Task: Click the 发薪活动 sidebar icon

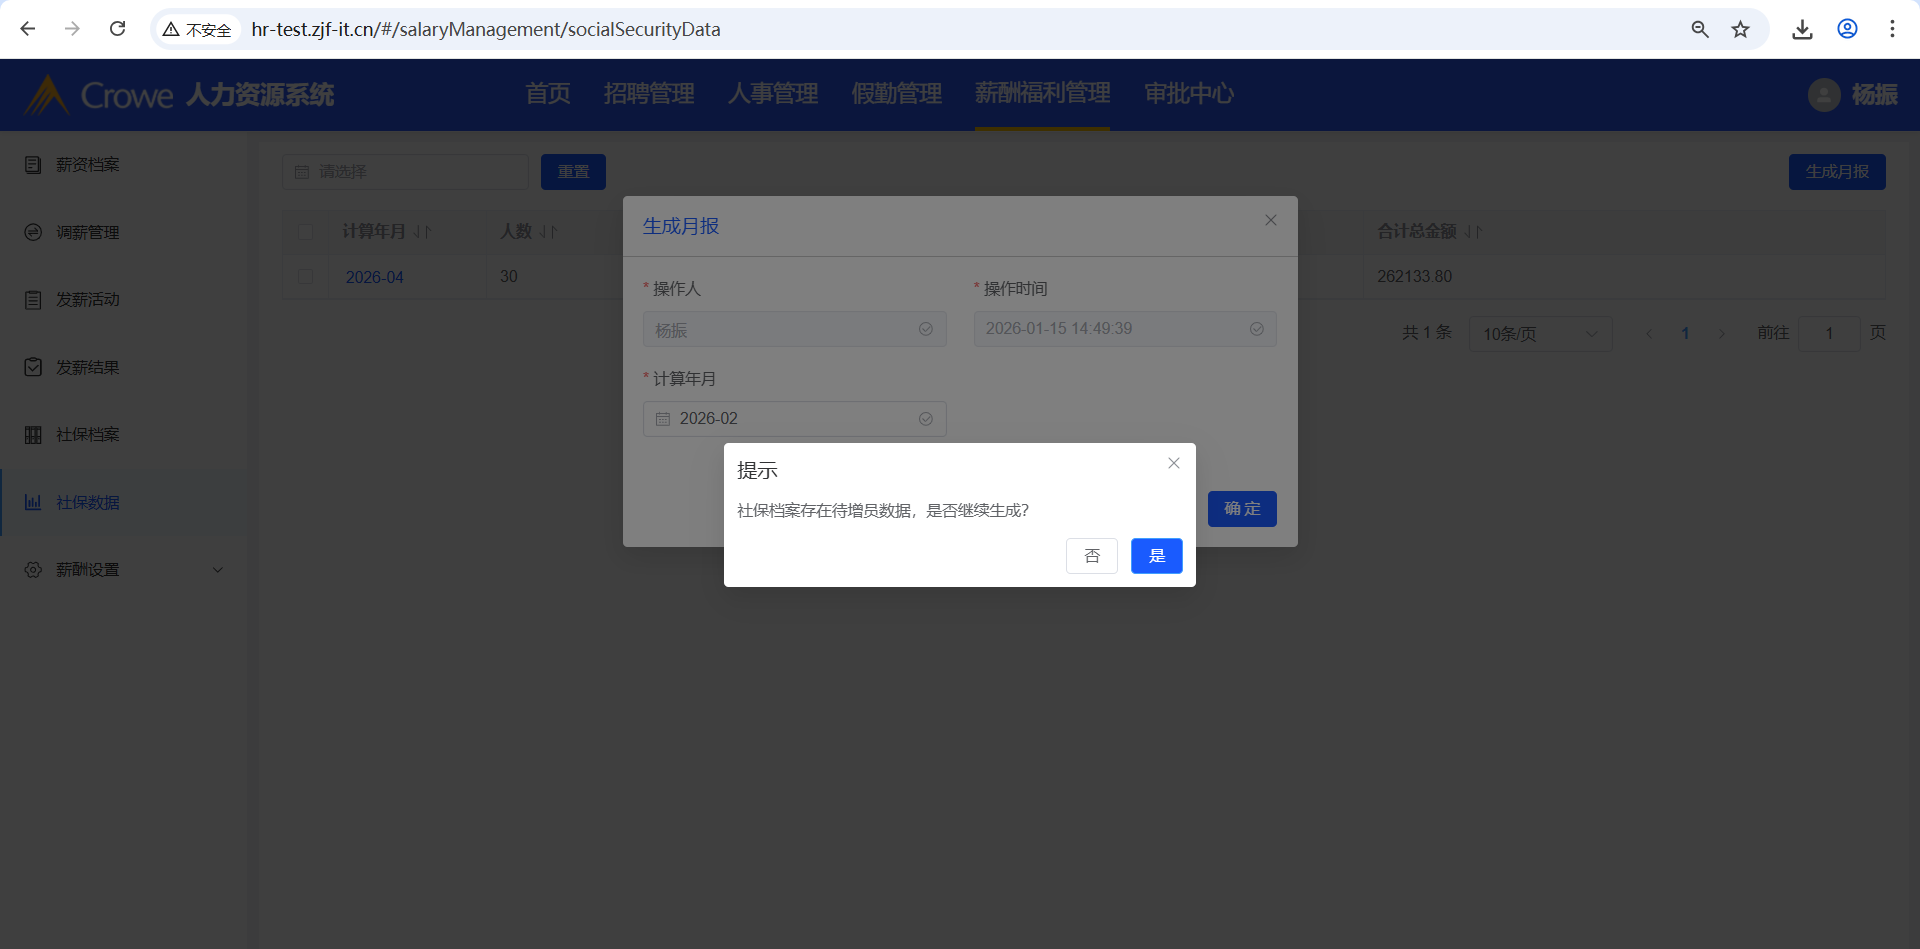Action: pyautogui.click(x=33, y=300)
